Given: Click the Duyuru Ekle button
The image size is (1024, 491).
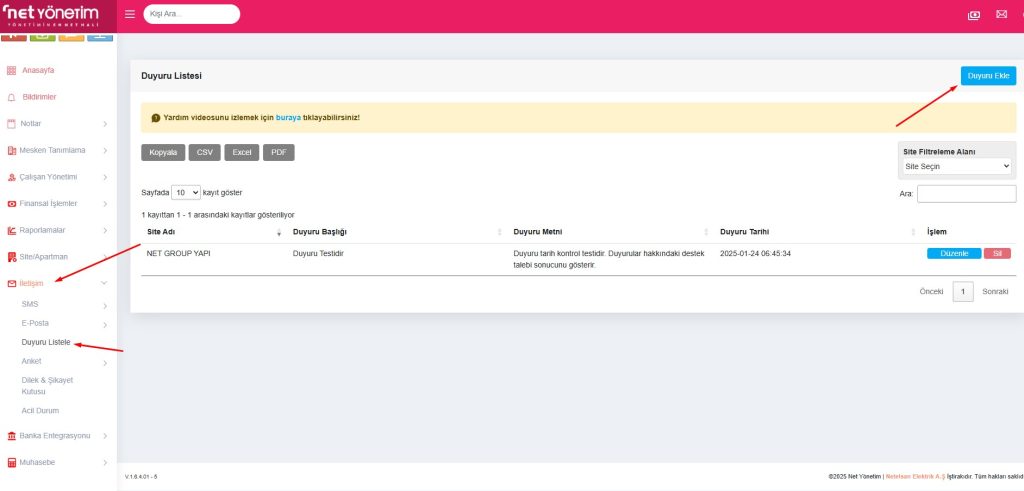Looking at the screenshot, I should coord(988,76).
